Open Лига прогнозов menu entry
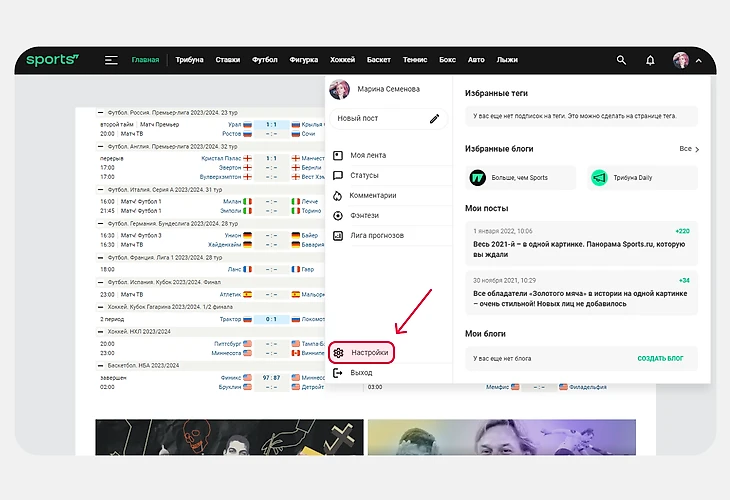Viewport: 730px width, 500px height. (x=377, y=235)
